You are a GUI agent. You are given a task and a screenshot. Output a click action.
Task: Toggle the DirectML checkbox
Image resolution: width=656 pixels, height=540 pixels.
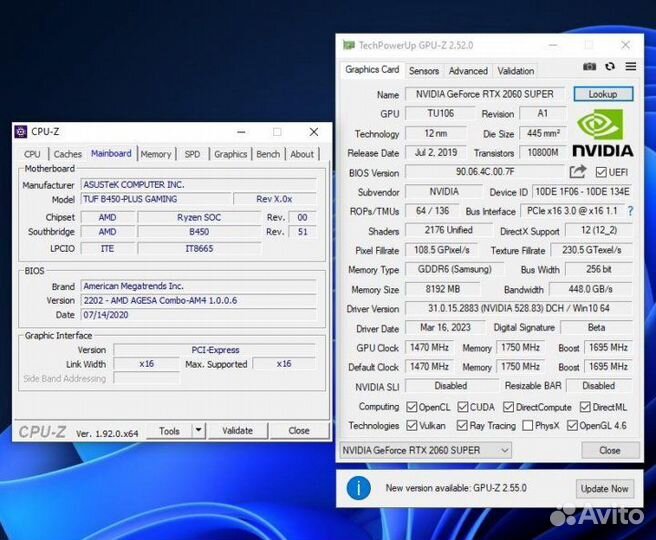point(585,407)
